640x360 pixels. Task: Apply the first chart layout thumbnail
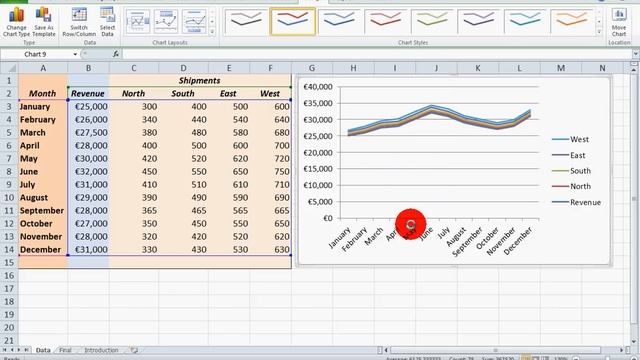pos(138,21)
